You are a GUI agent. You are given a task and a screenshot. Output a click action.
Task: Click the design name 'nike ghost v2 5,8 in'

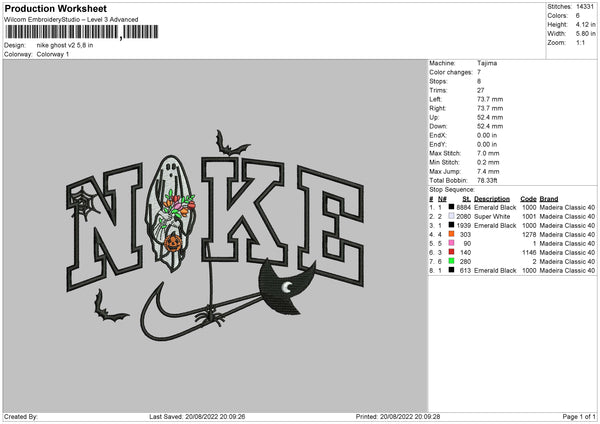point(65,45)
